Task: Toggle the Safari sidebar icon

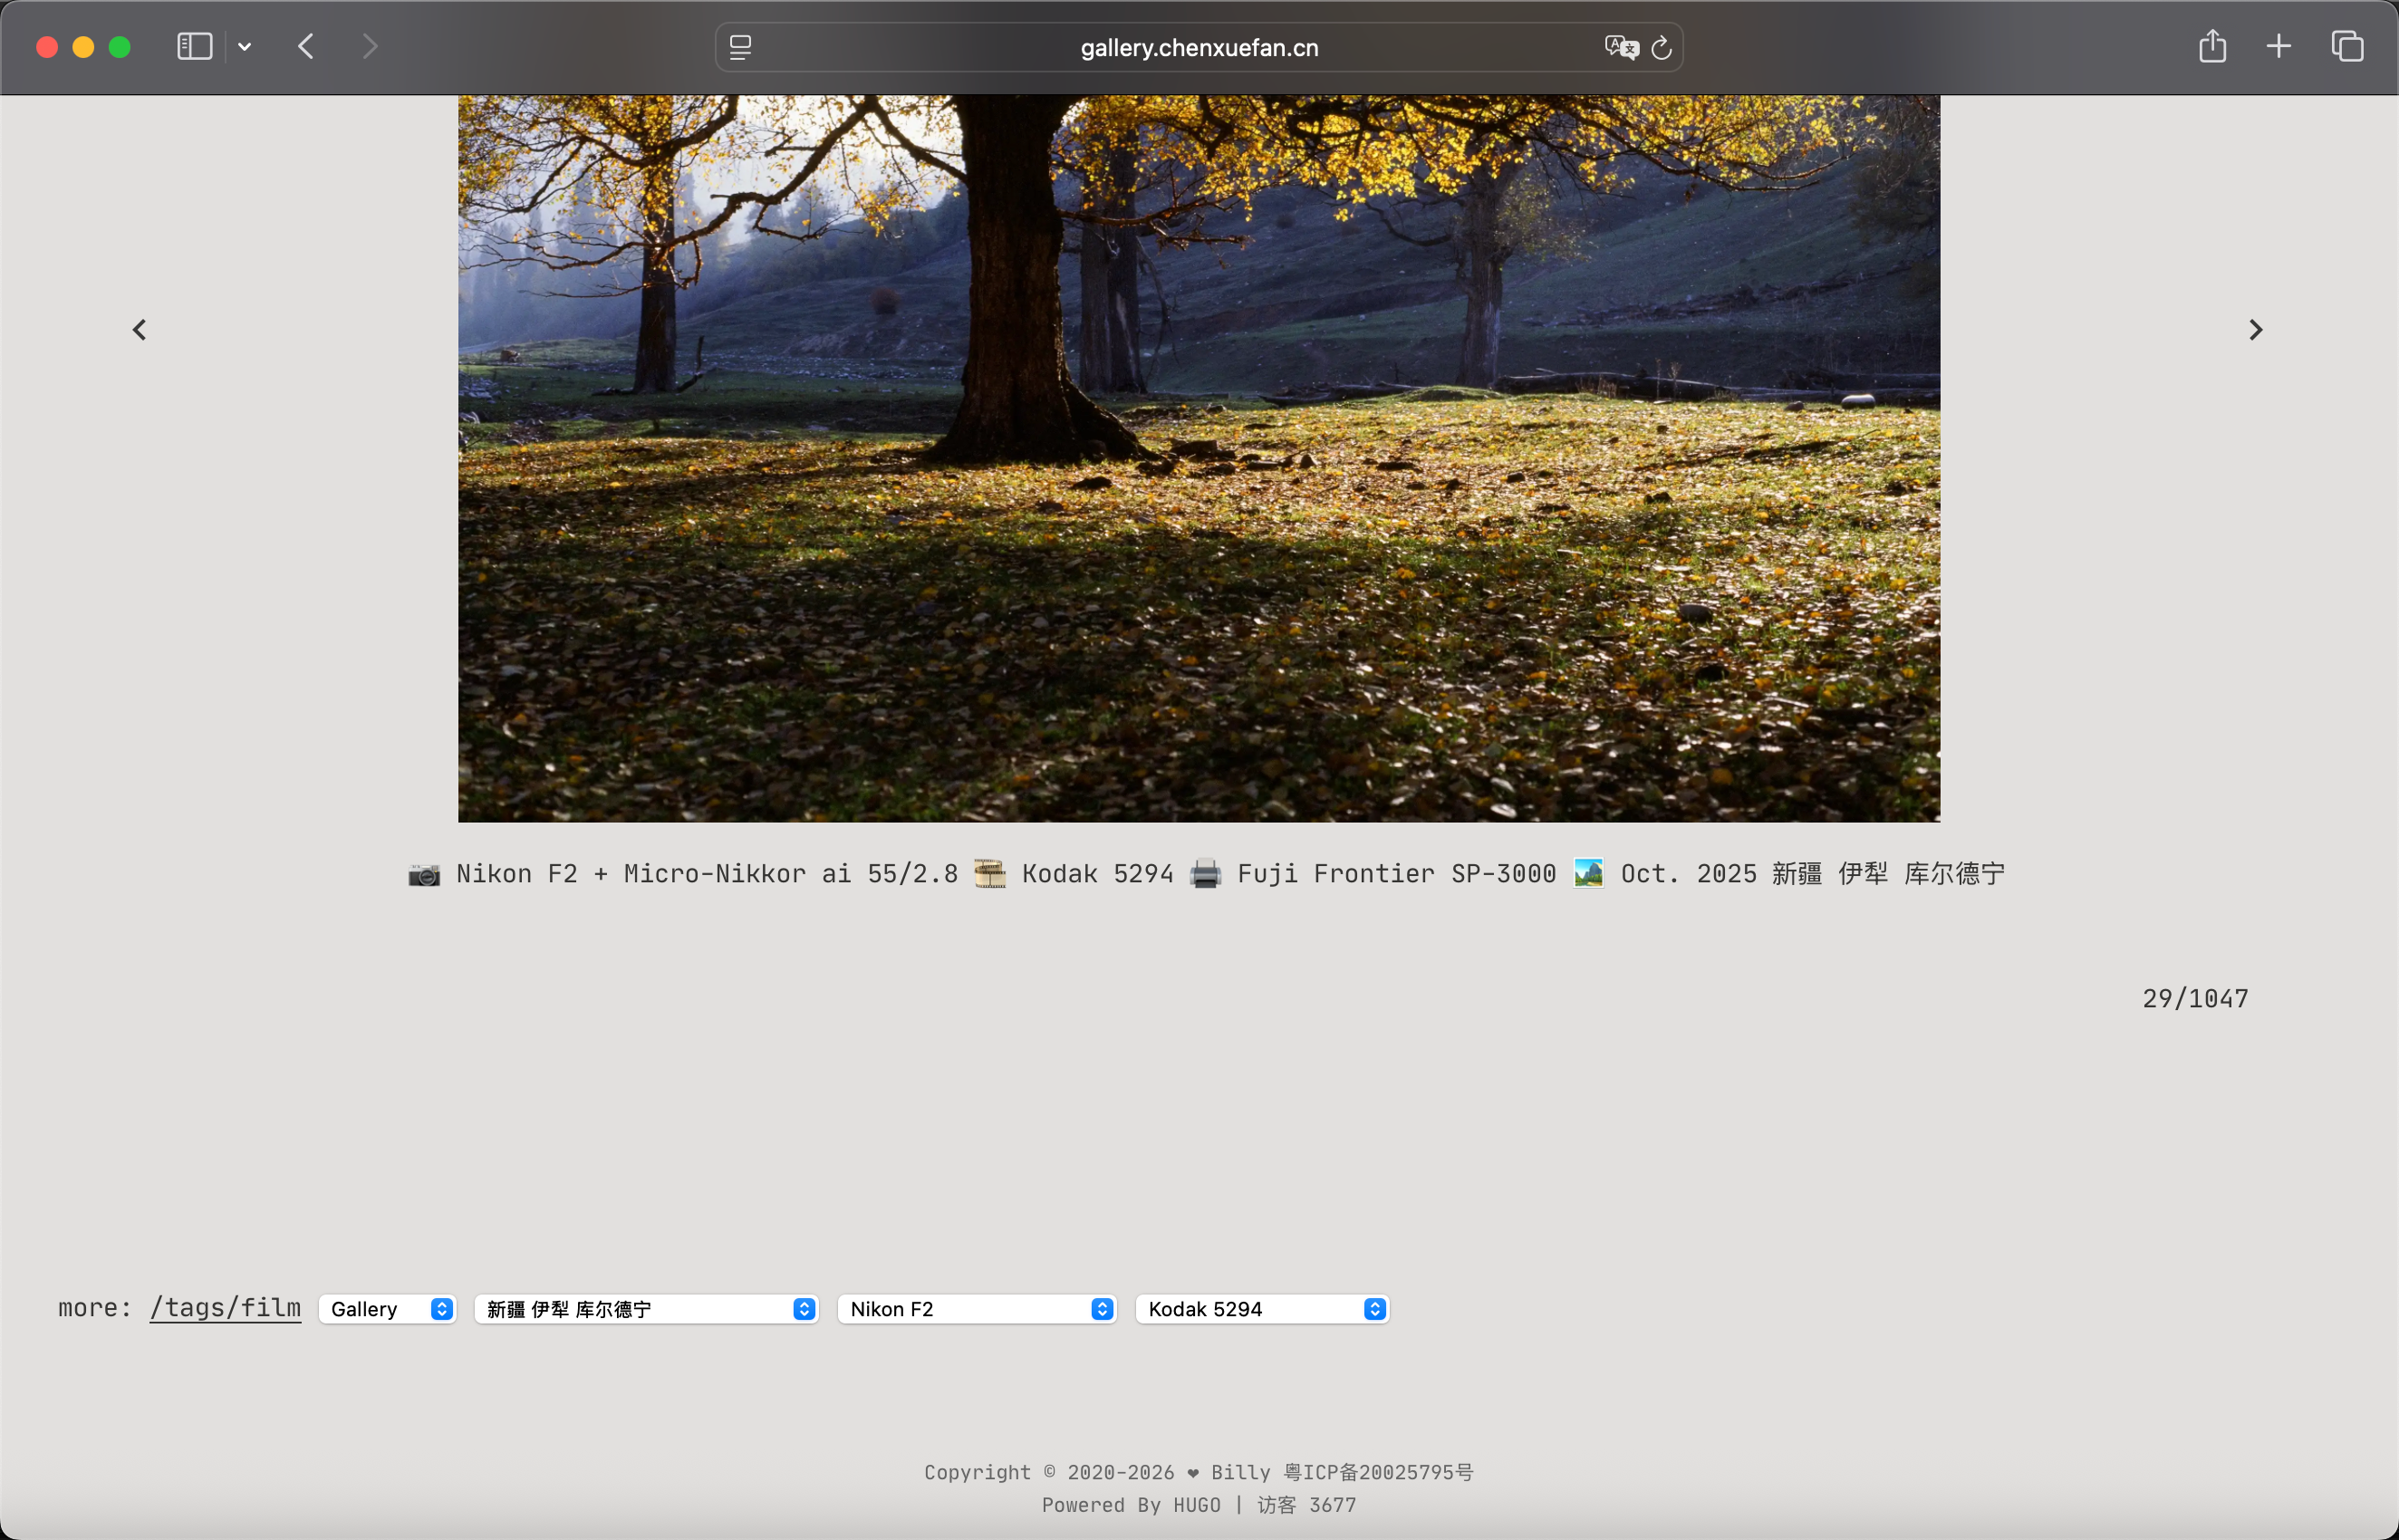Action: click(194, 47)
